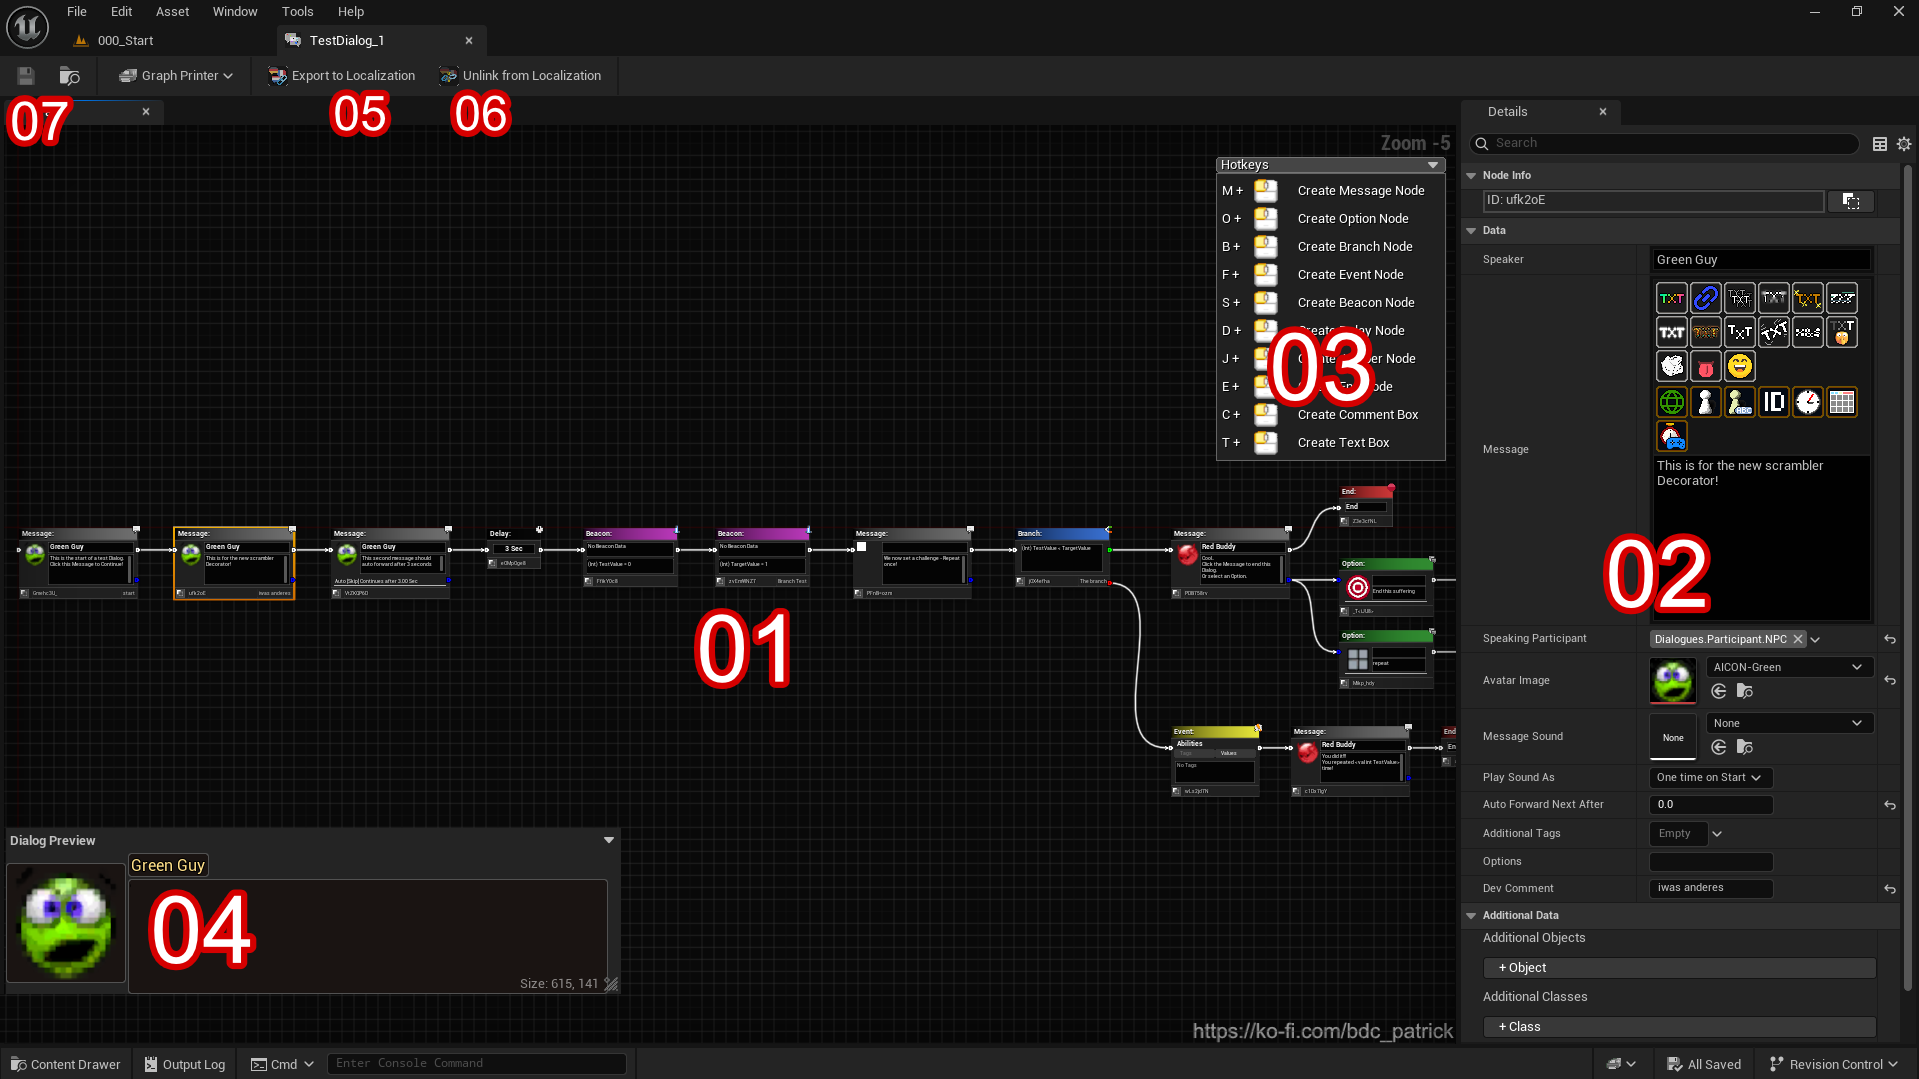Screen dimensions: 1919x1079
Task: Open the Avatar Image AICON-Green dropdown
Action: pyautogui.click(x=1790, y=667)
